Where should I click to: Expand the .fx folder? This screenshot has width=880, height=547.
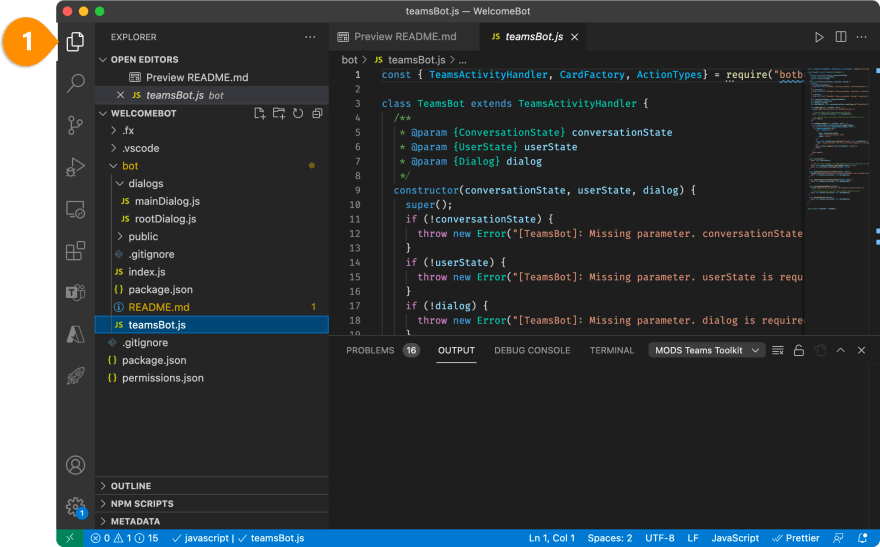[x=114, y=131]
